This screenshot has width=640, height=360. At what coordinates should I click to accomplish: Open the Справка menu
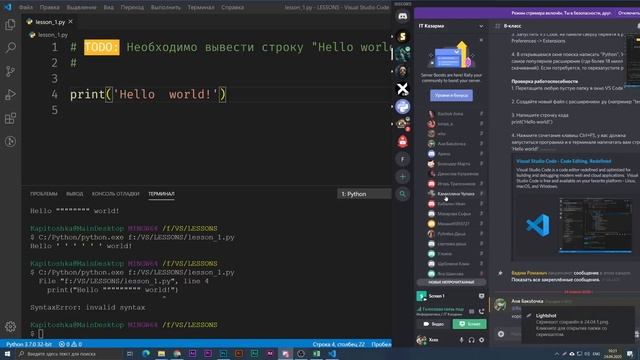coord(232,7)
